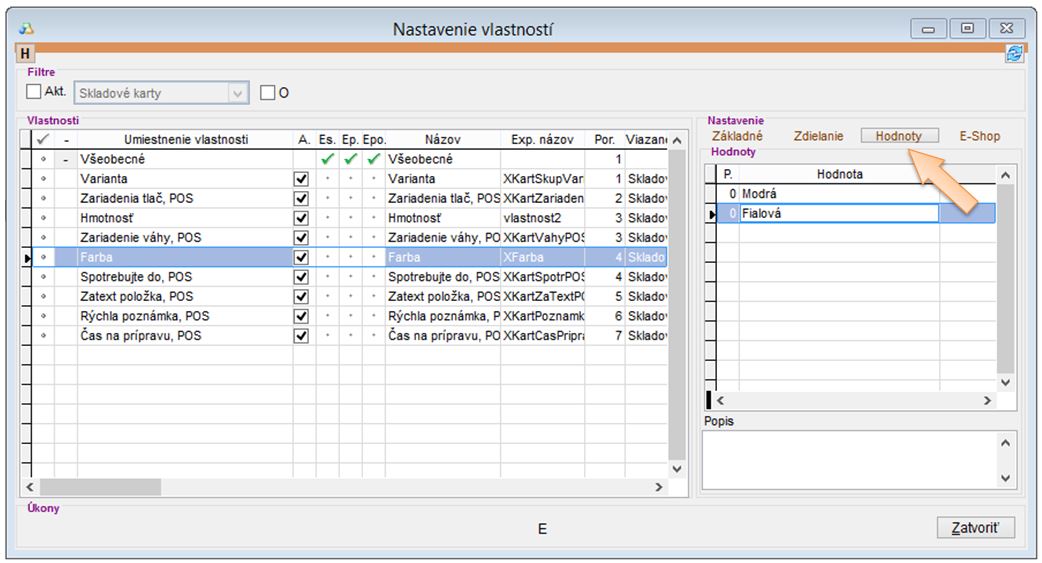Toggle the O checkbox in filters
Image resolution: width=1042 pixels, height=563 pixels.
pyautogui.click(x=267, y=93)
